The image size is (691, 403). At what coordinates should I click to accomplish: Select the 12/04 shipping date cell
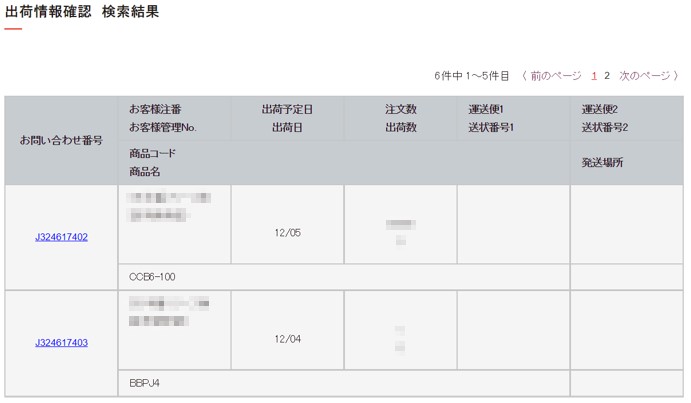click(287, 330)
